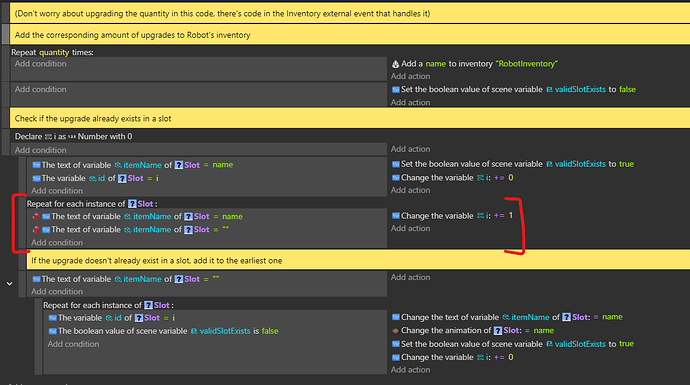Click the '1' value in 'Change the variable i: += 1'

(510, 216)
